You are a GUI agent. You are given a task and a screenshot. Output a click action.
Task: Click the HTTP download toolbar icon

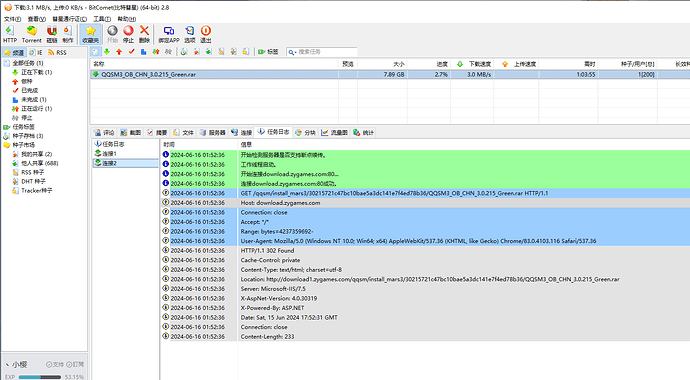coord(10,34)
